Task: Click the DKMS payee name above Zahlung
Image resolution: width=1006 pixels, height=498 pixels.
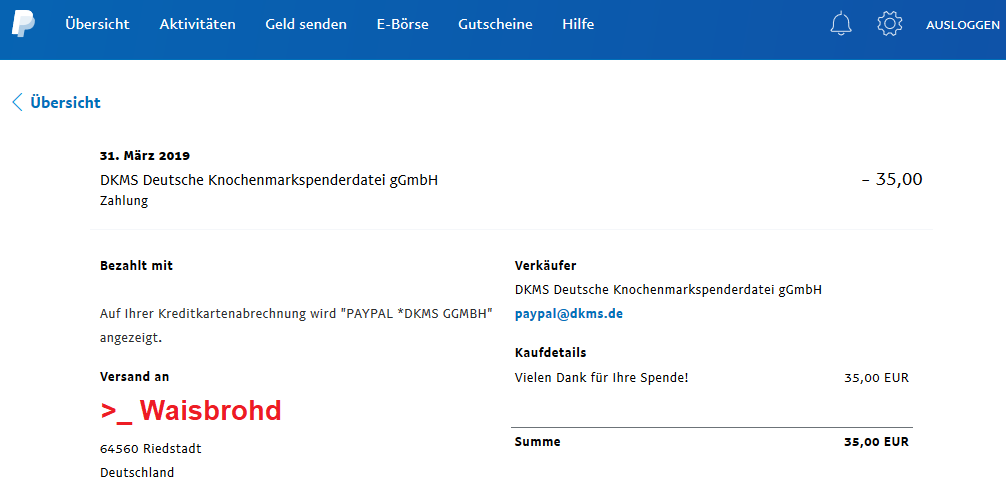Action: (269, 180)
